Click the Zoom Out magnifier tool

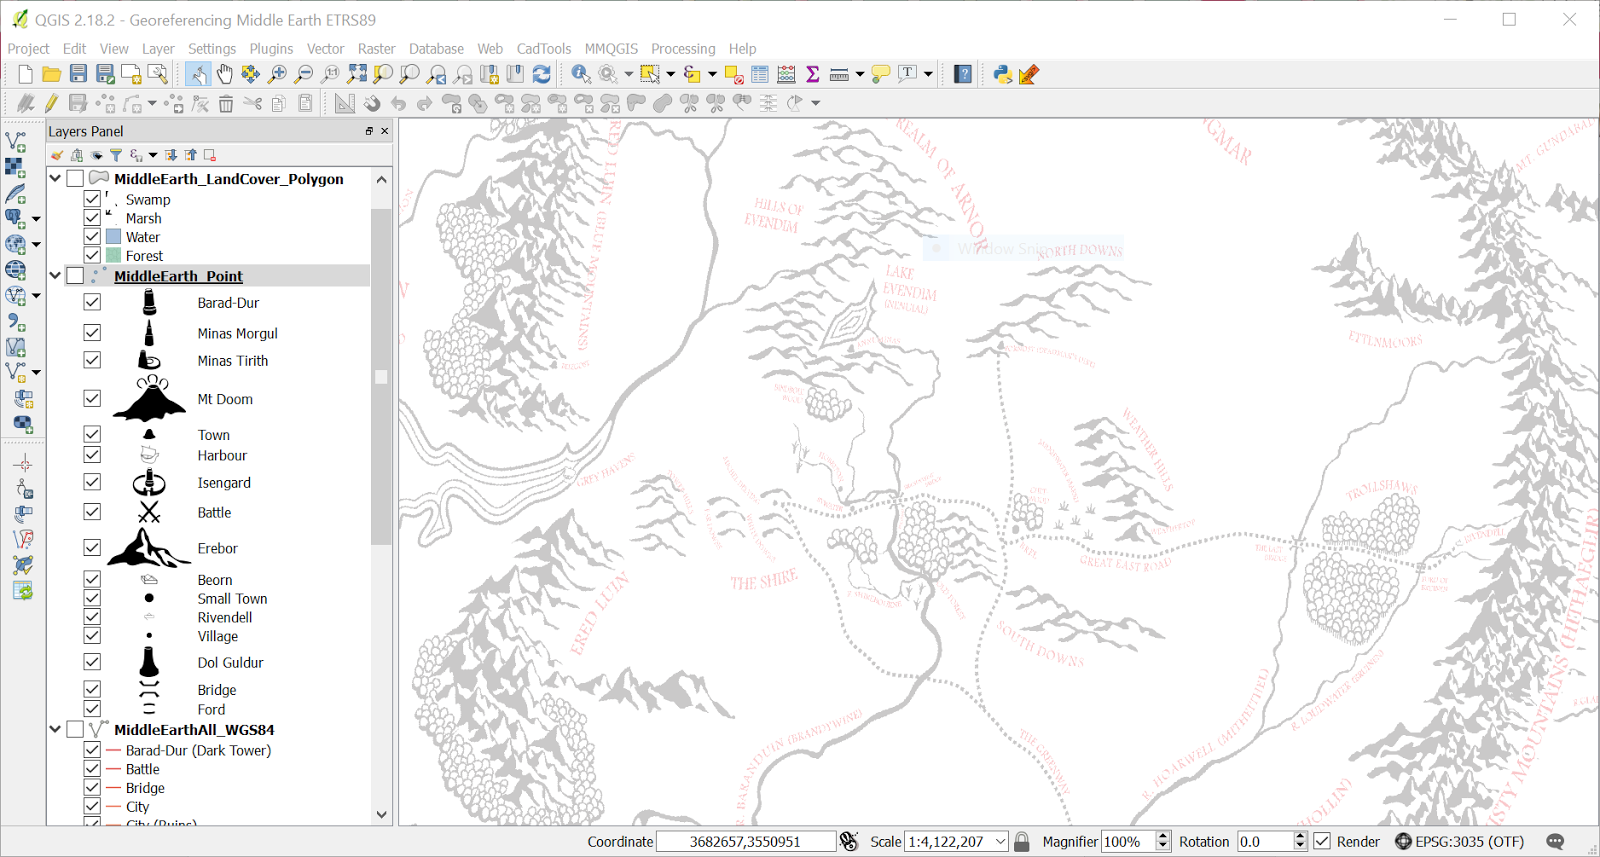click(x=304, y=74)
